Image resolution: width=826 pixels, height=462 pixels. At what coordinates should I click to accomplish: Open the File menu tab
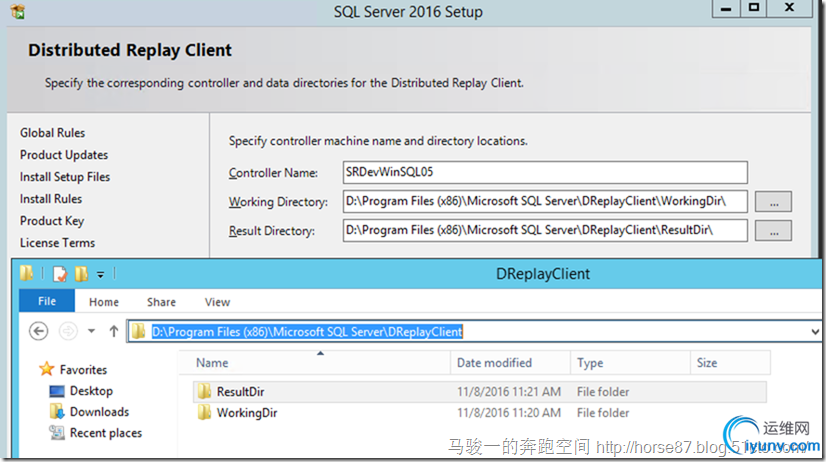click(47, 301)
